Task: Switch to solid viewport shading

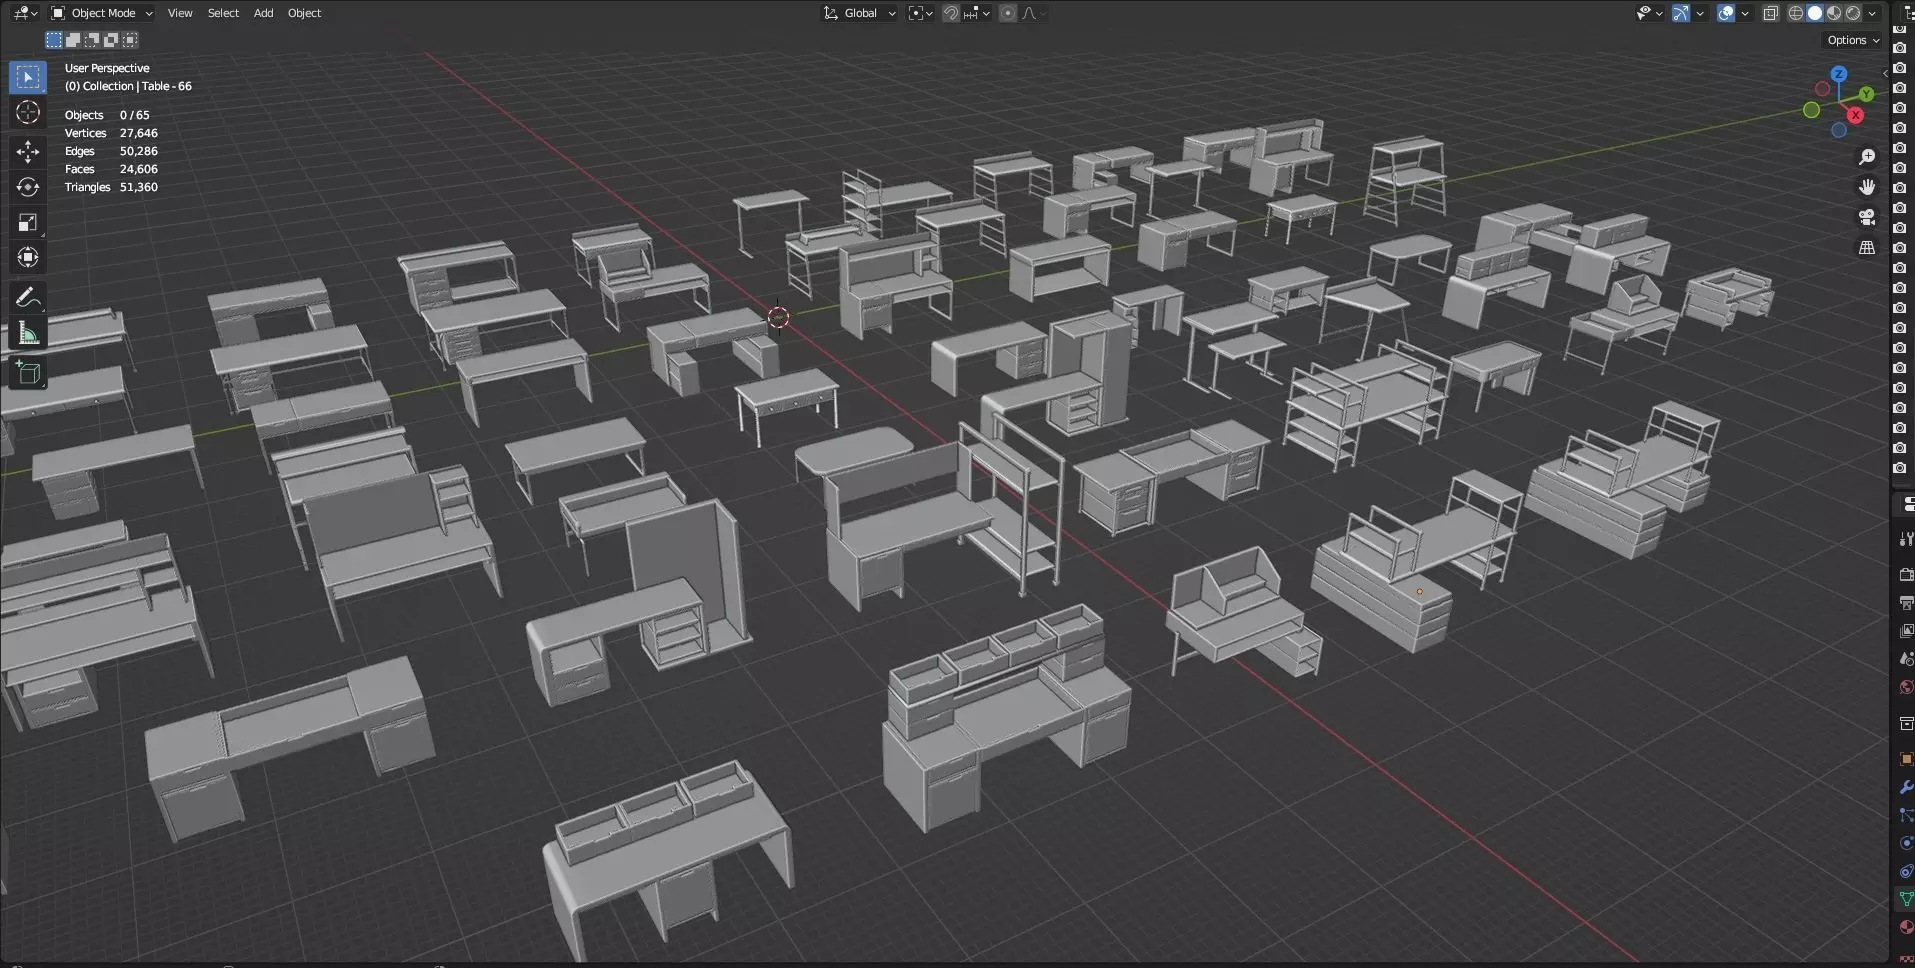Action: point(1815,13)
